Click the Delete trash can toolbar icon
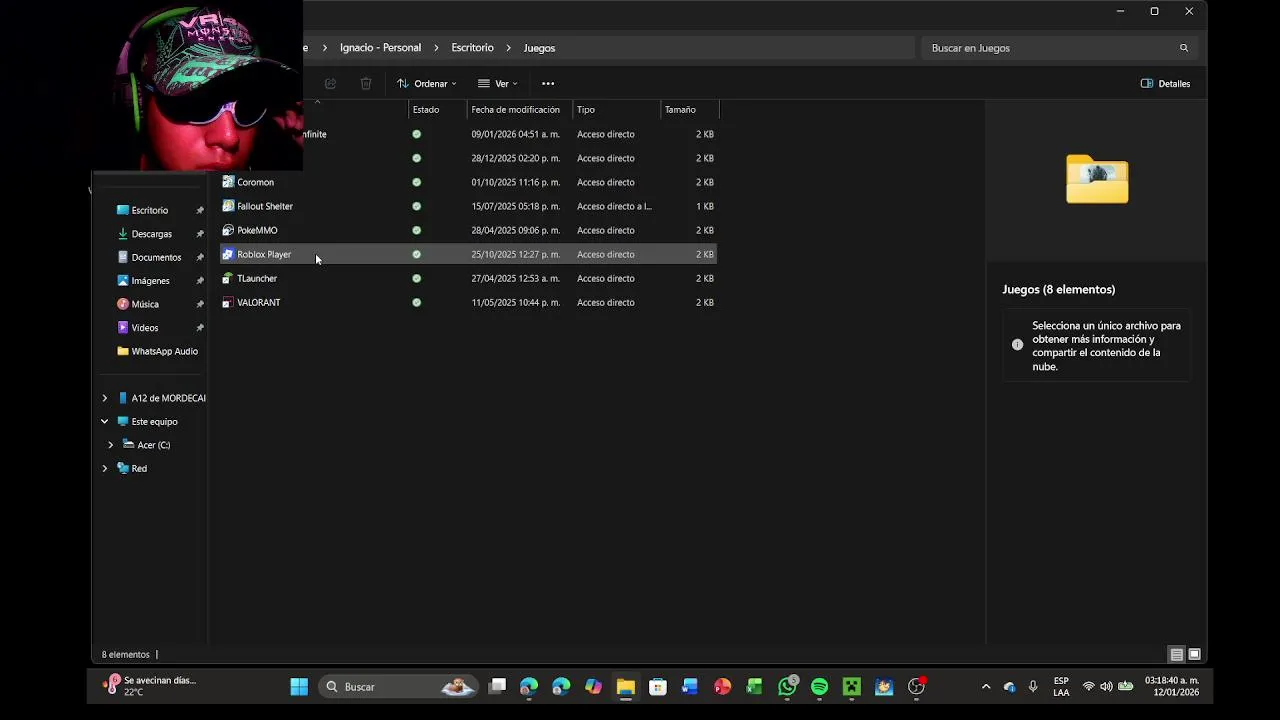This screenshot has height=720, width=1280. 366,84
